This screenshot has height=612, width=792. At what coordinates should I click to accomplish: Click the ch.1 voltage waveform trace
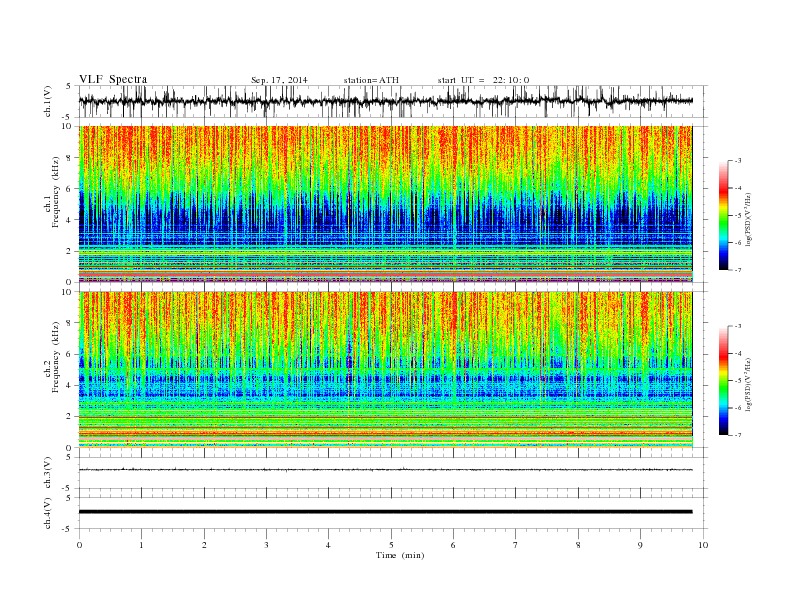tap(386, 101)
